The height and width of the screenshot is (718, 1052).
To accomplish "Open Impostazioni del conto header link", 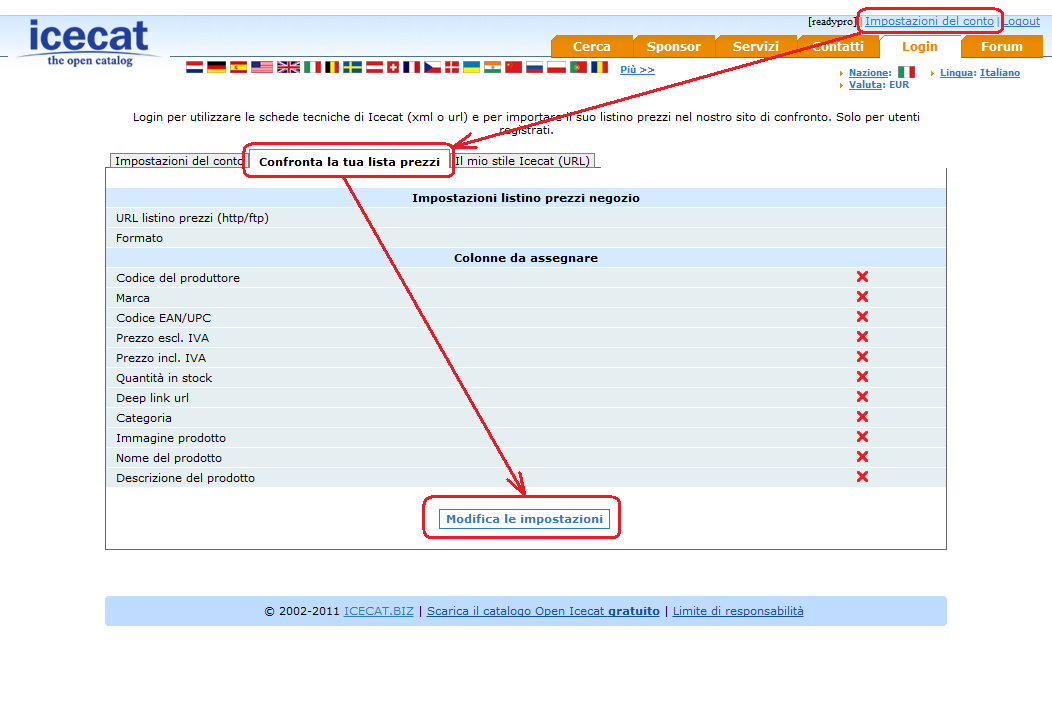I will click(929, 21).
